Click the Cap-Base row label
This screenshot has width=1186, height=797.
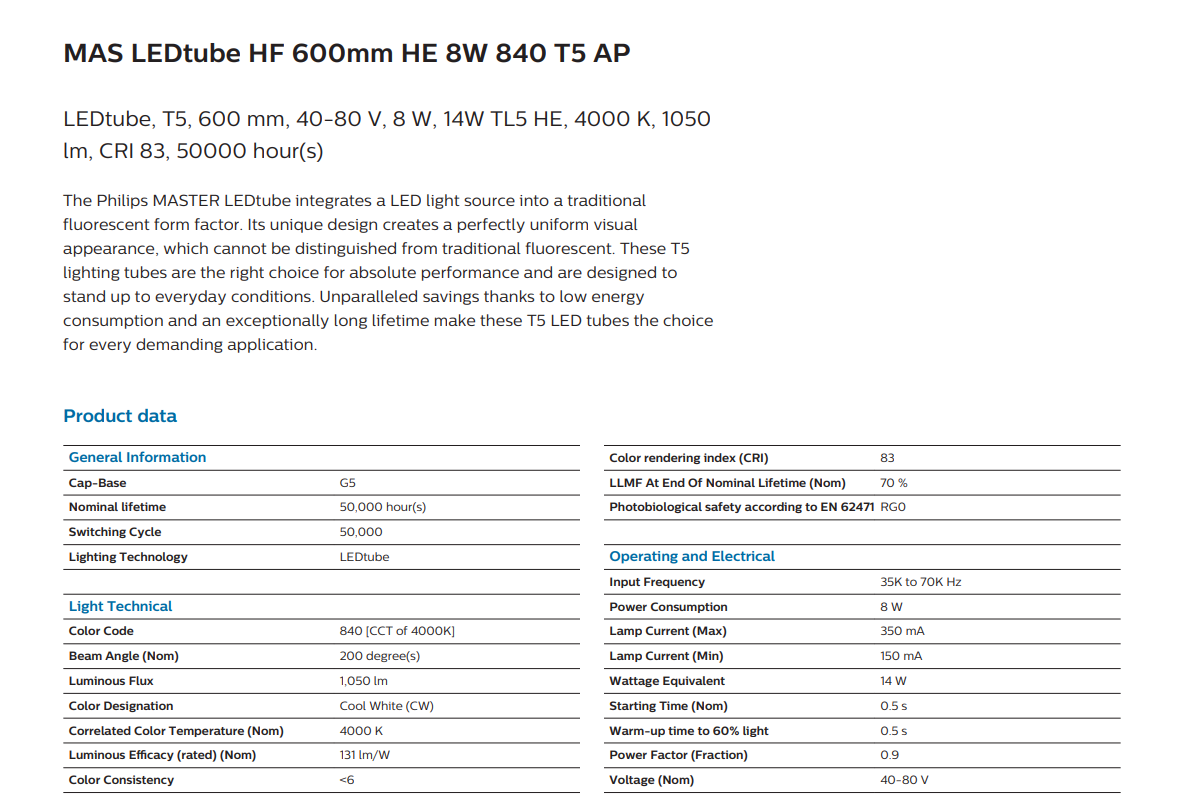[97, 482]
